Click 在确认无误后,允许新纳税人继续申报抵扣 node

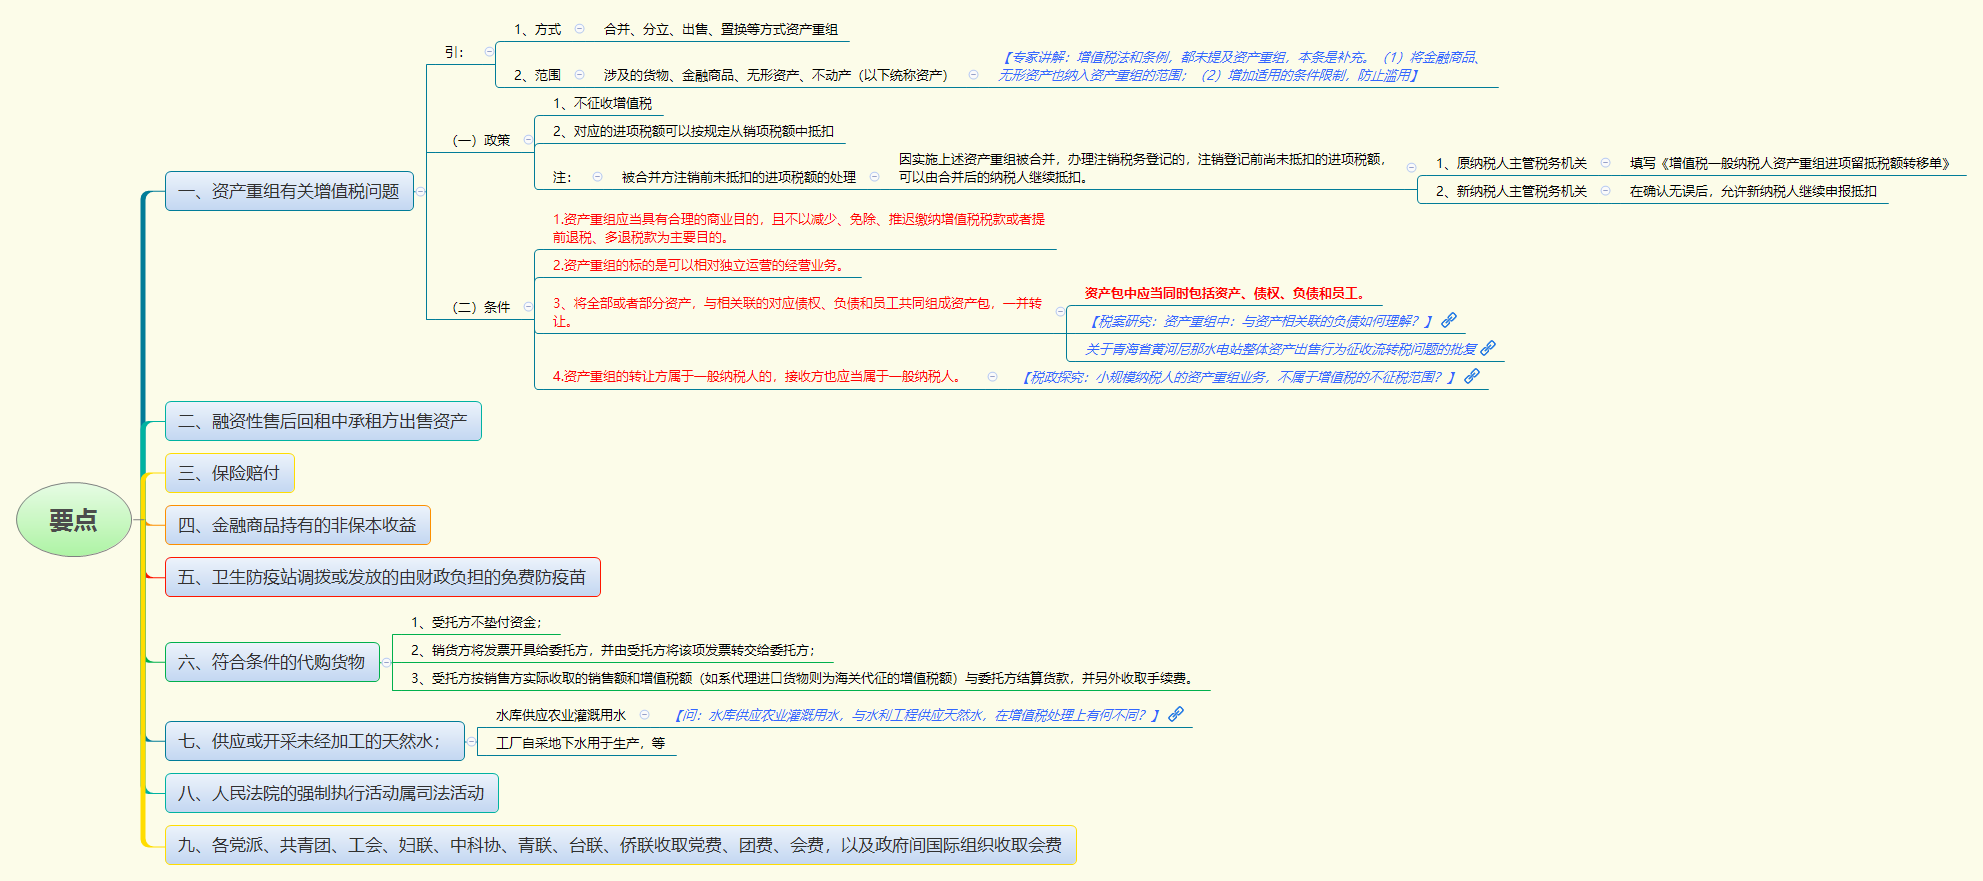pos(1753,190)
